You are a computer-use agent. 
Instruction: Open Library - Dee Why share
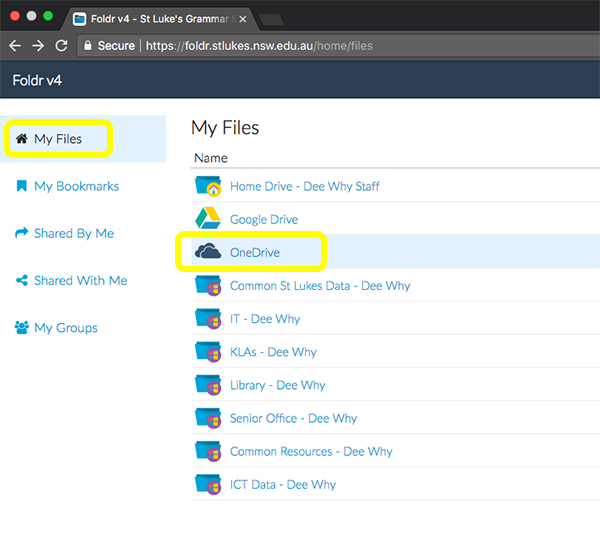[x=277, y=385]
